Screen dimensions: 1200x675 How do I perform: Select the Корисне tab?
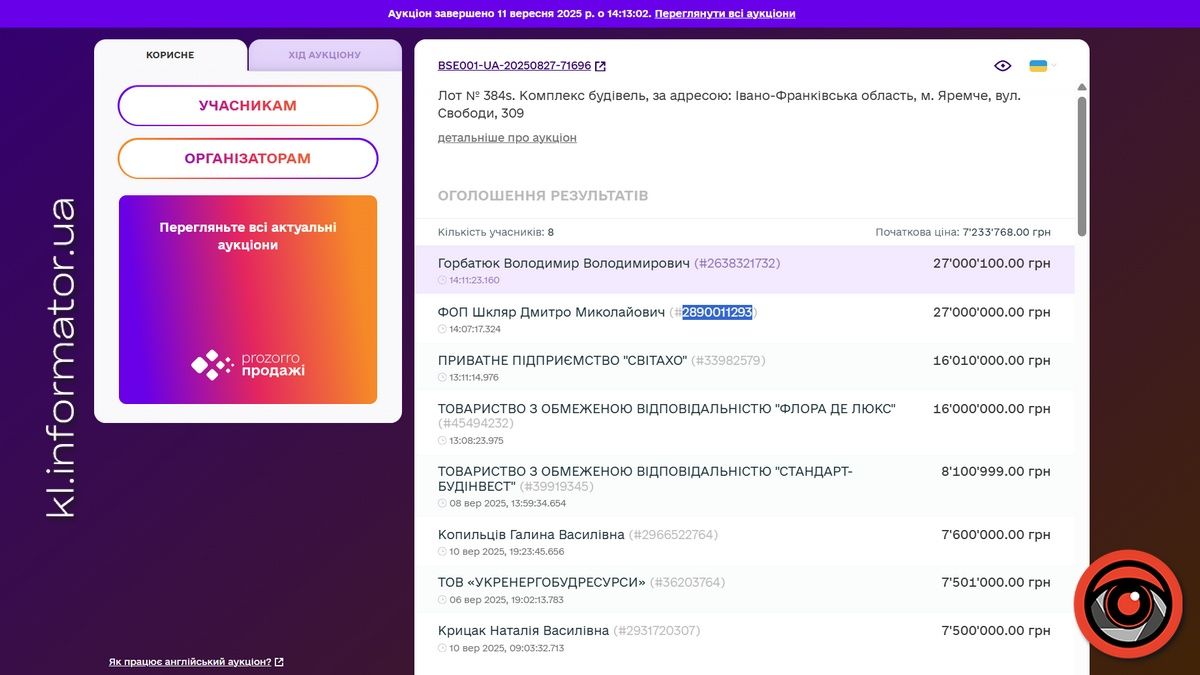(170, 55)
